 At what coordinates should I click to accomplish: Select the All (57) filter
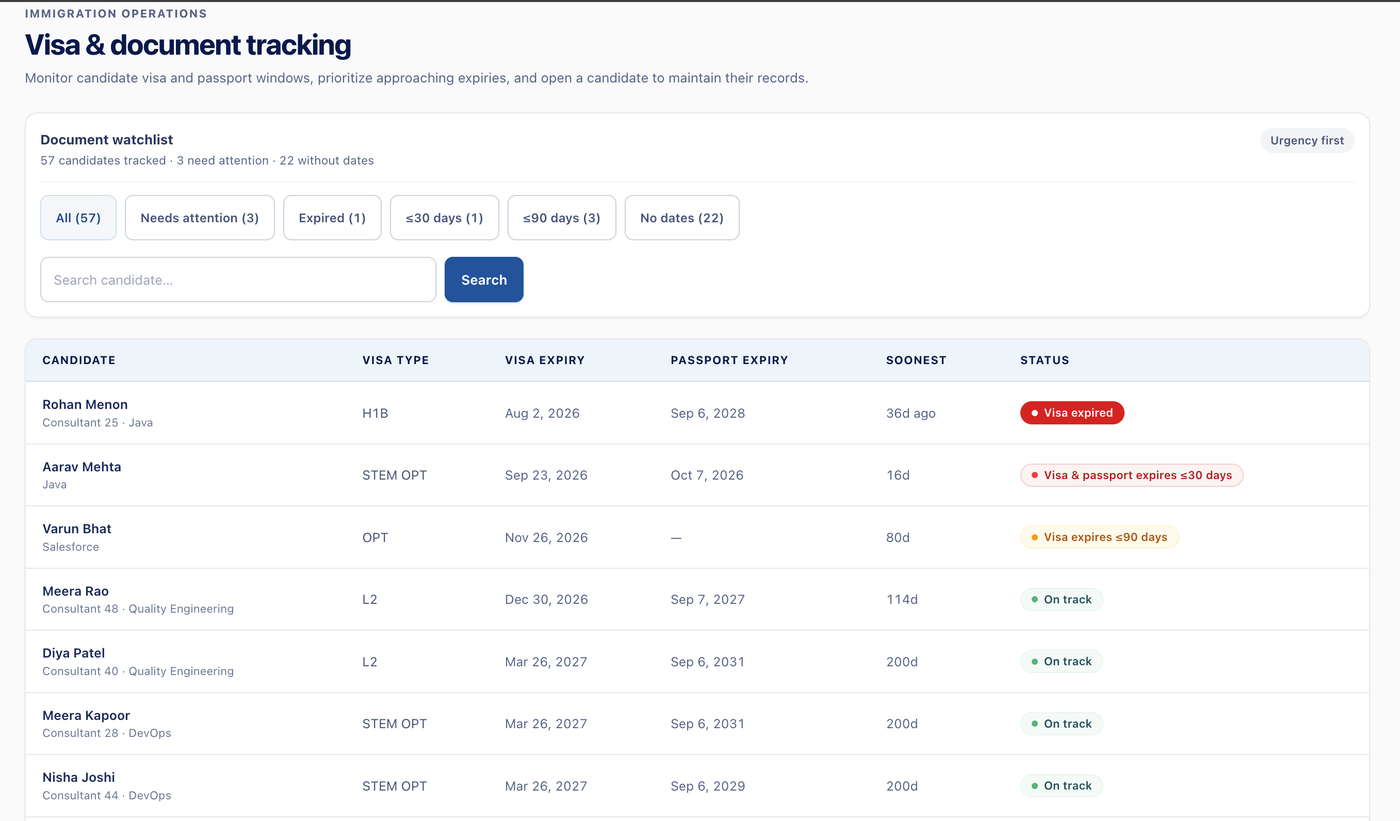(x=78, y=218)
